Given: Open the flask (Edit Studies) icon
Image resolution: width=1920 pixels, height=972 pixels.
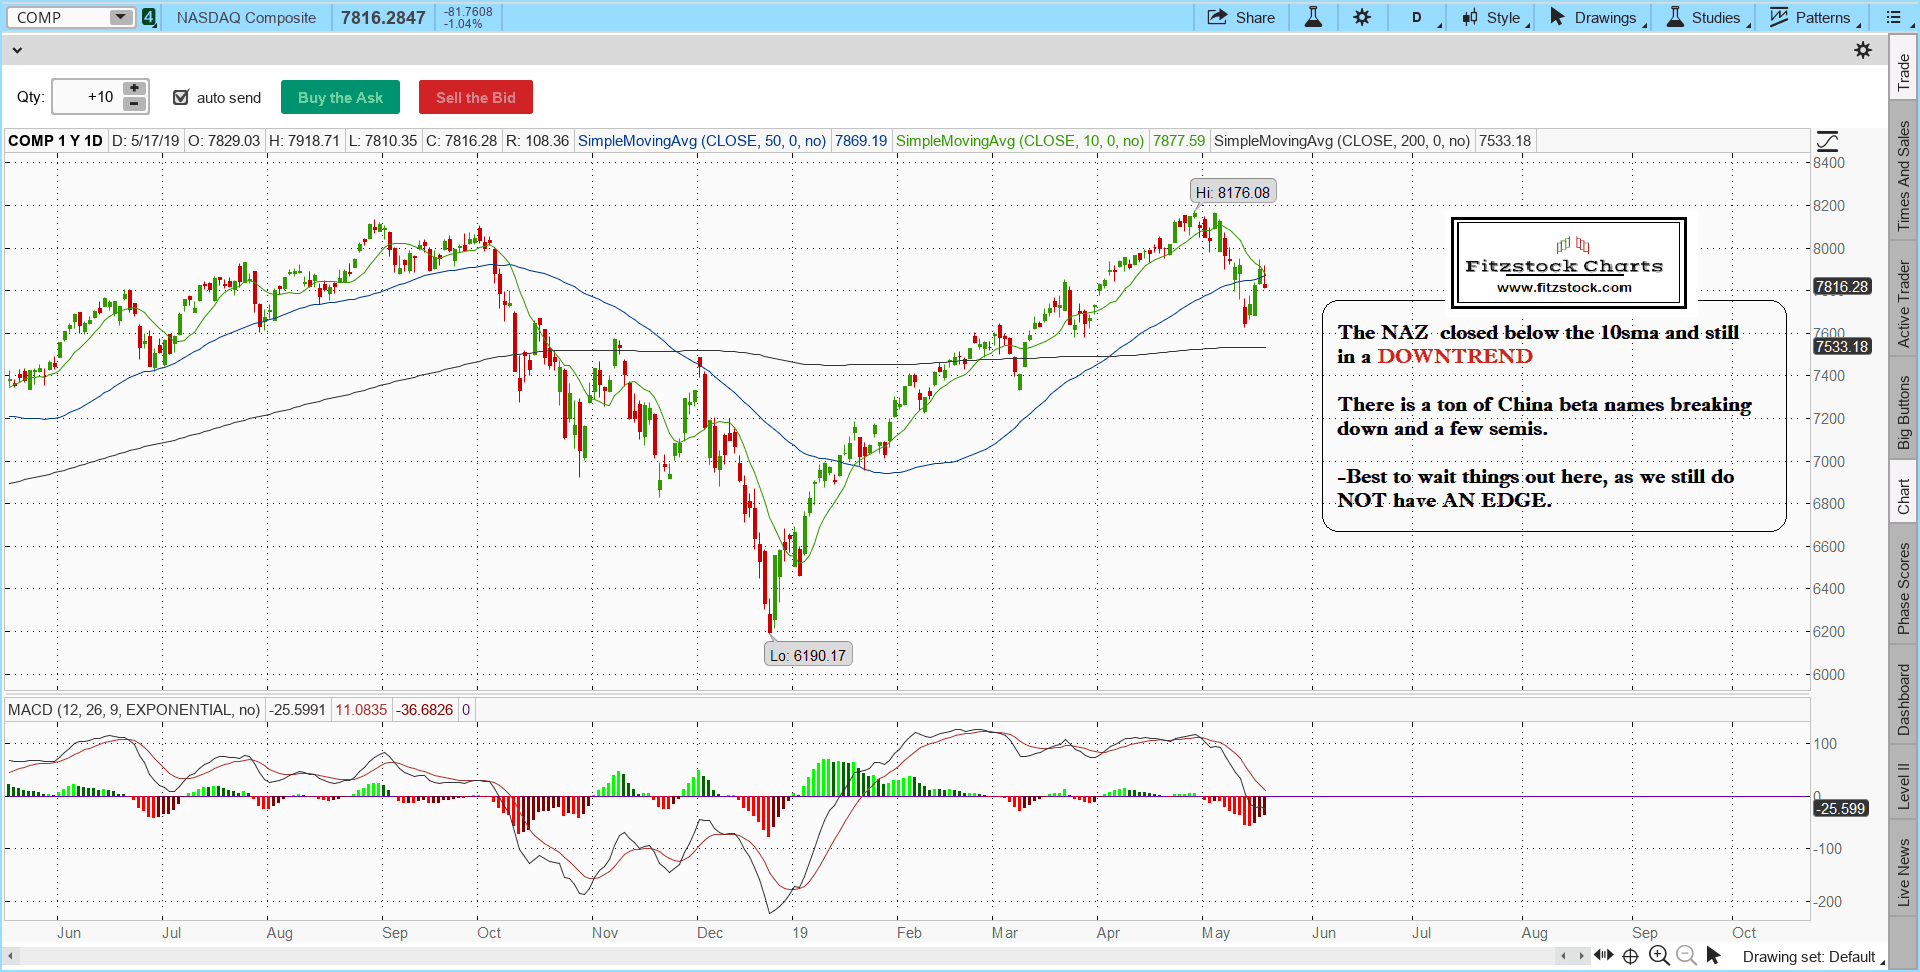Looking at the screenshot, I should point(1313,17).
